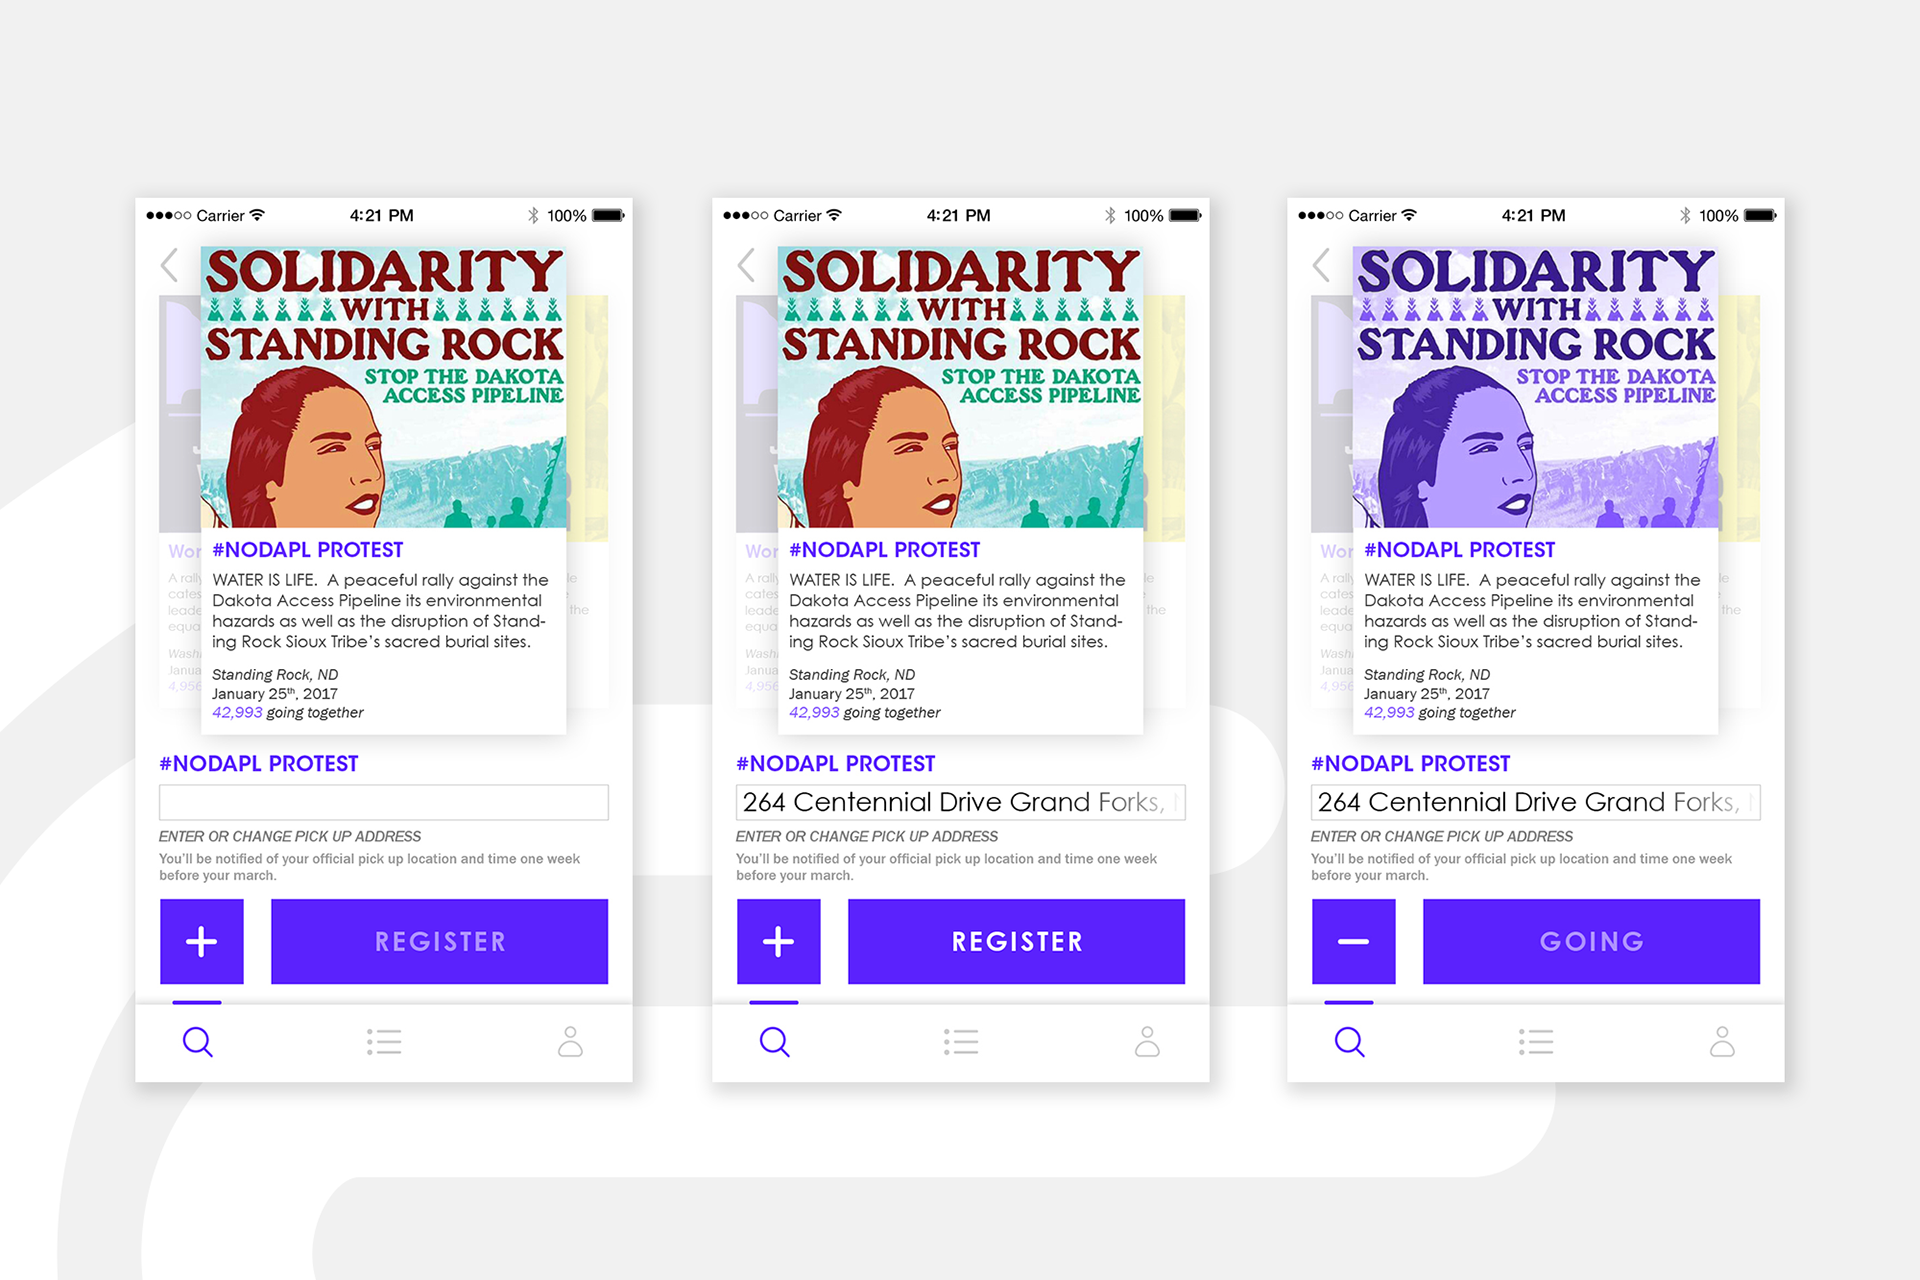Image resolution: width=1920 pixels, height=1280 pixels.
Task: Open the search tab on the left phone
Action: point(198,1042)
